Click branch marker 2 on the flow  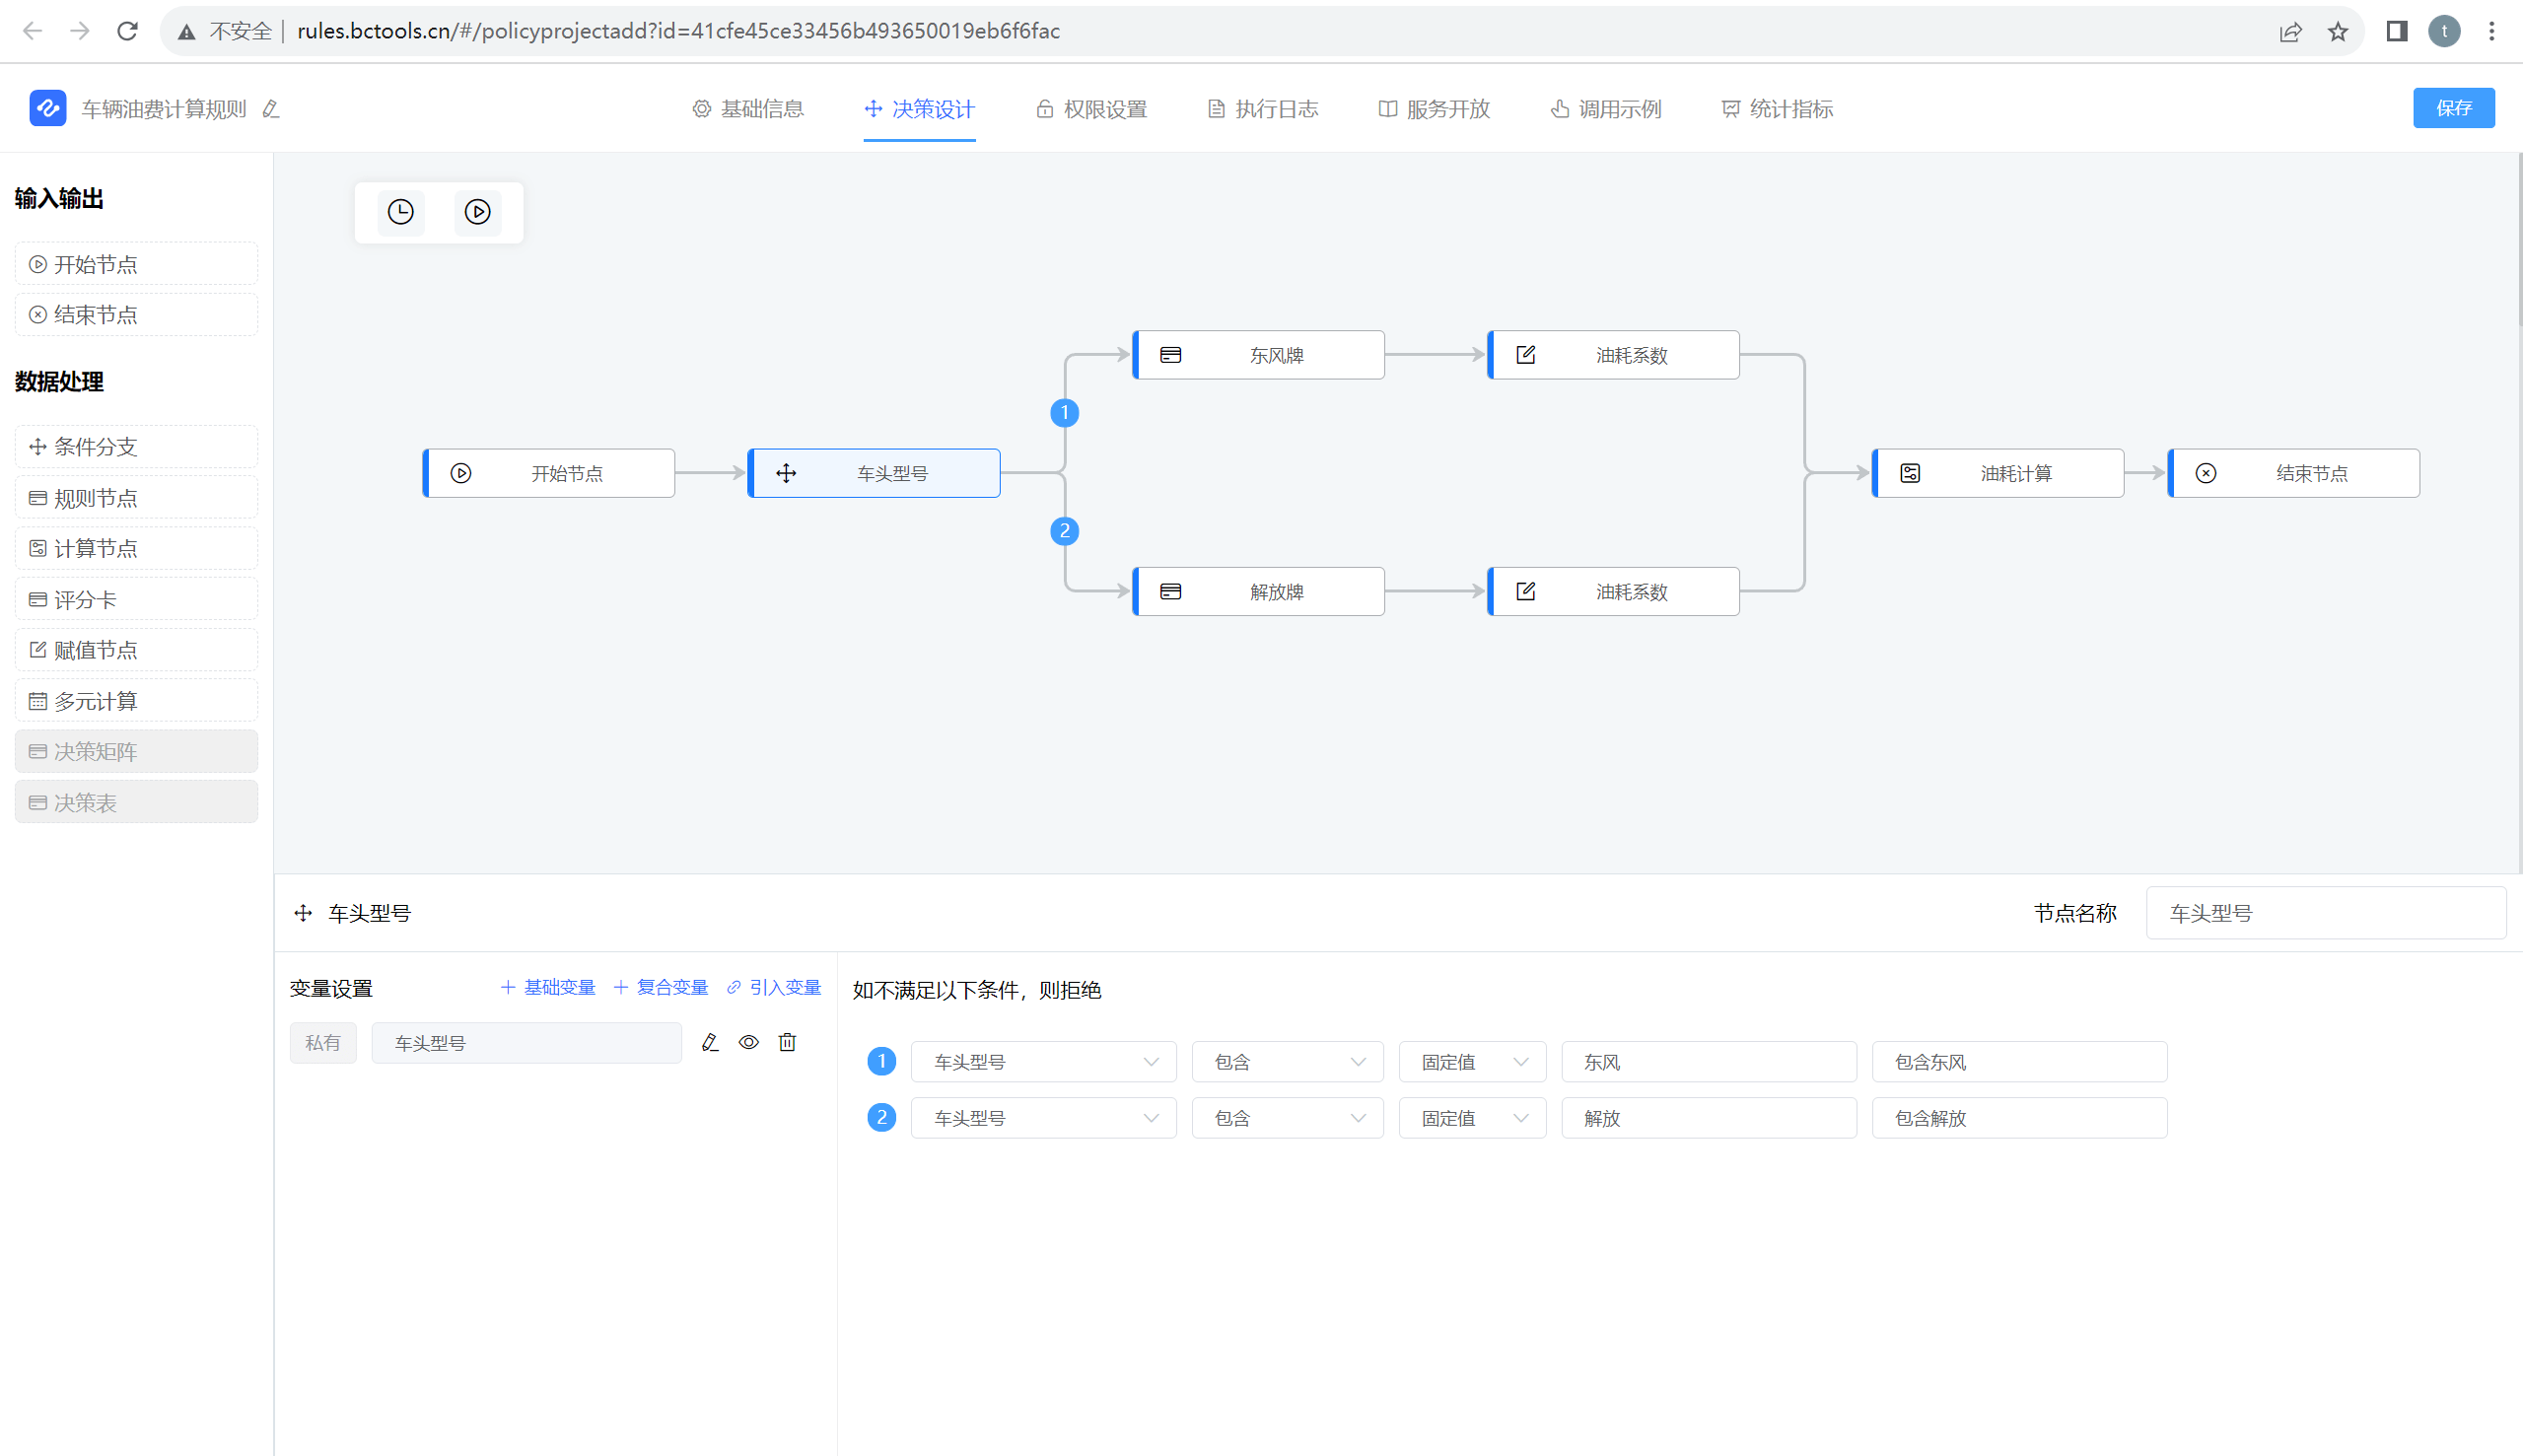(1064, 531)
